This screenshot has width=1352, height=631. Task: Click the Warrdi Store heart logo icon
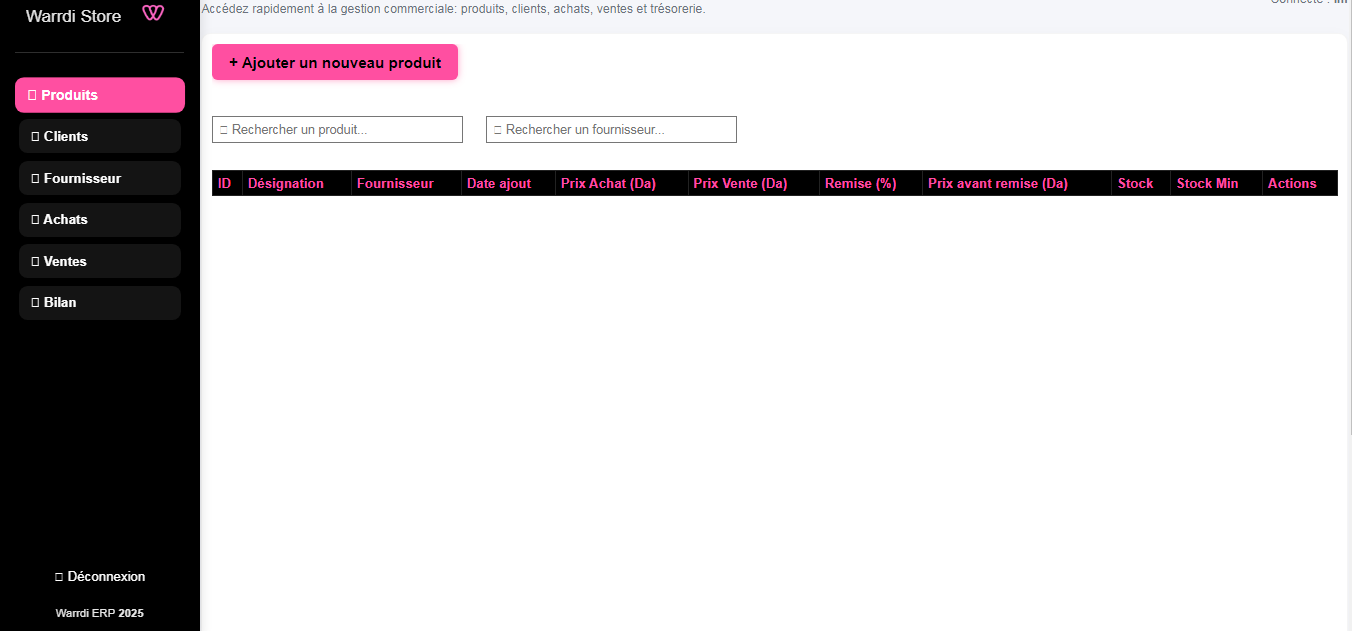152,15
